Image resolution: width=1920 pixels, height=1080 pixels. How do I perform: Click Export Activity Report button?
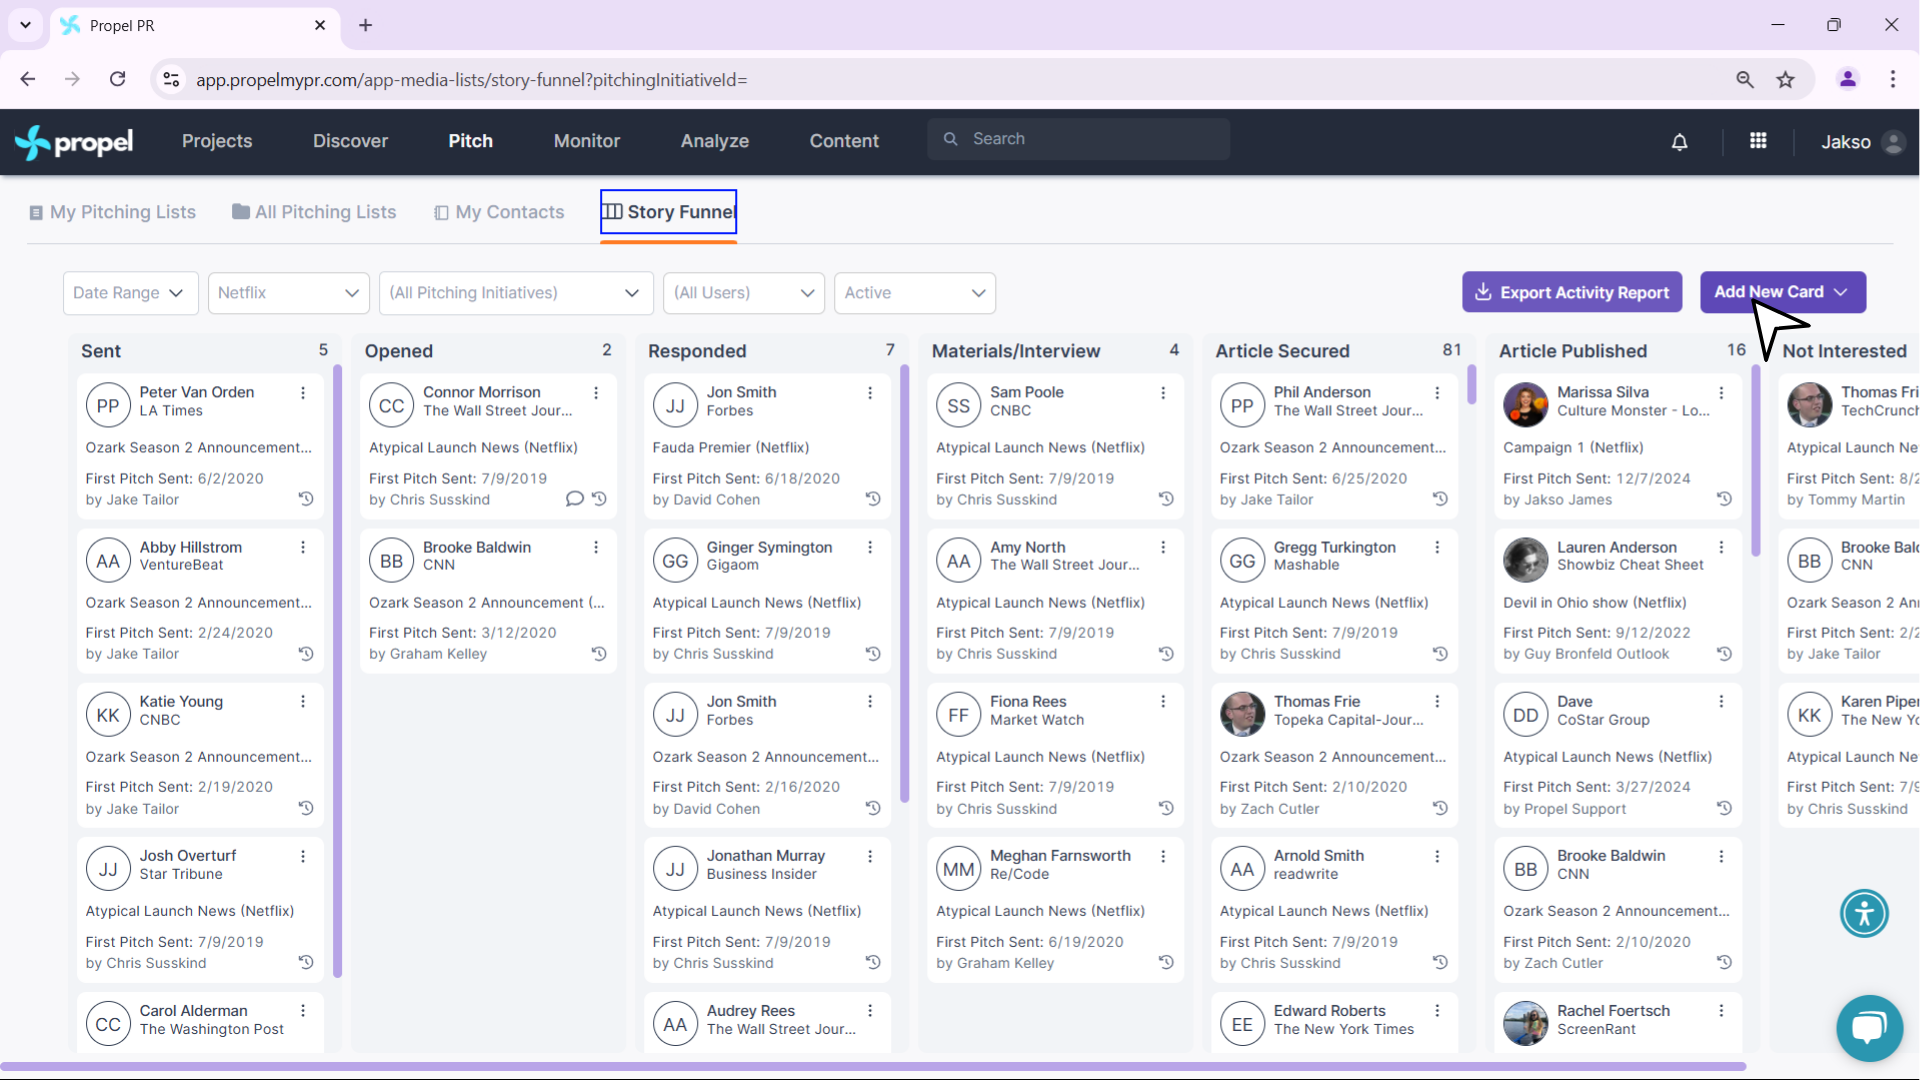[1572, 292]
